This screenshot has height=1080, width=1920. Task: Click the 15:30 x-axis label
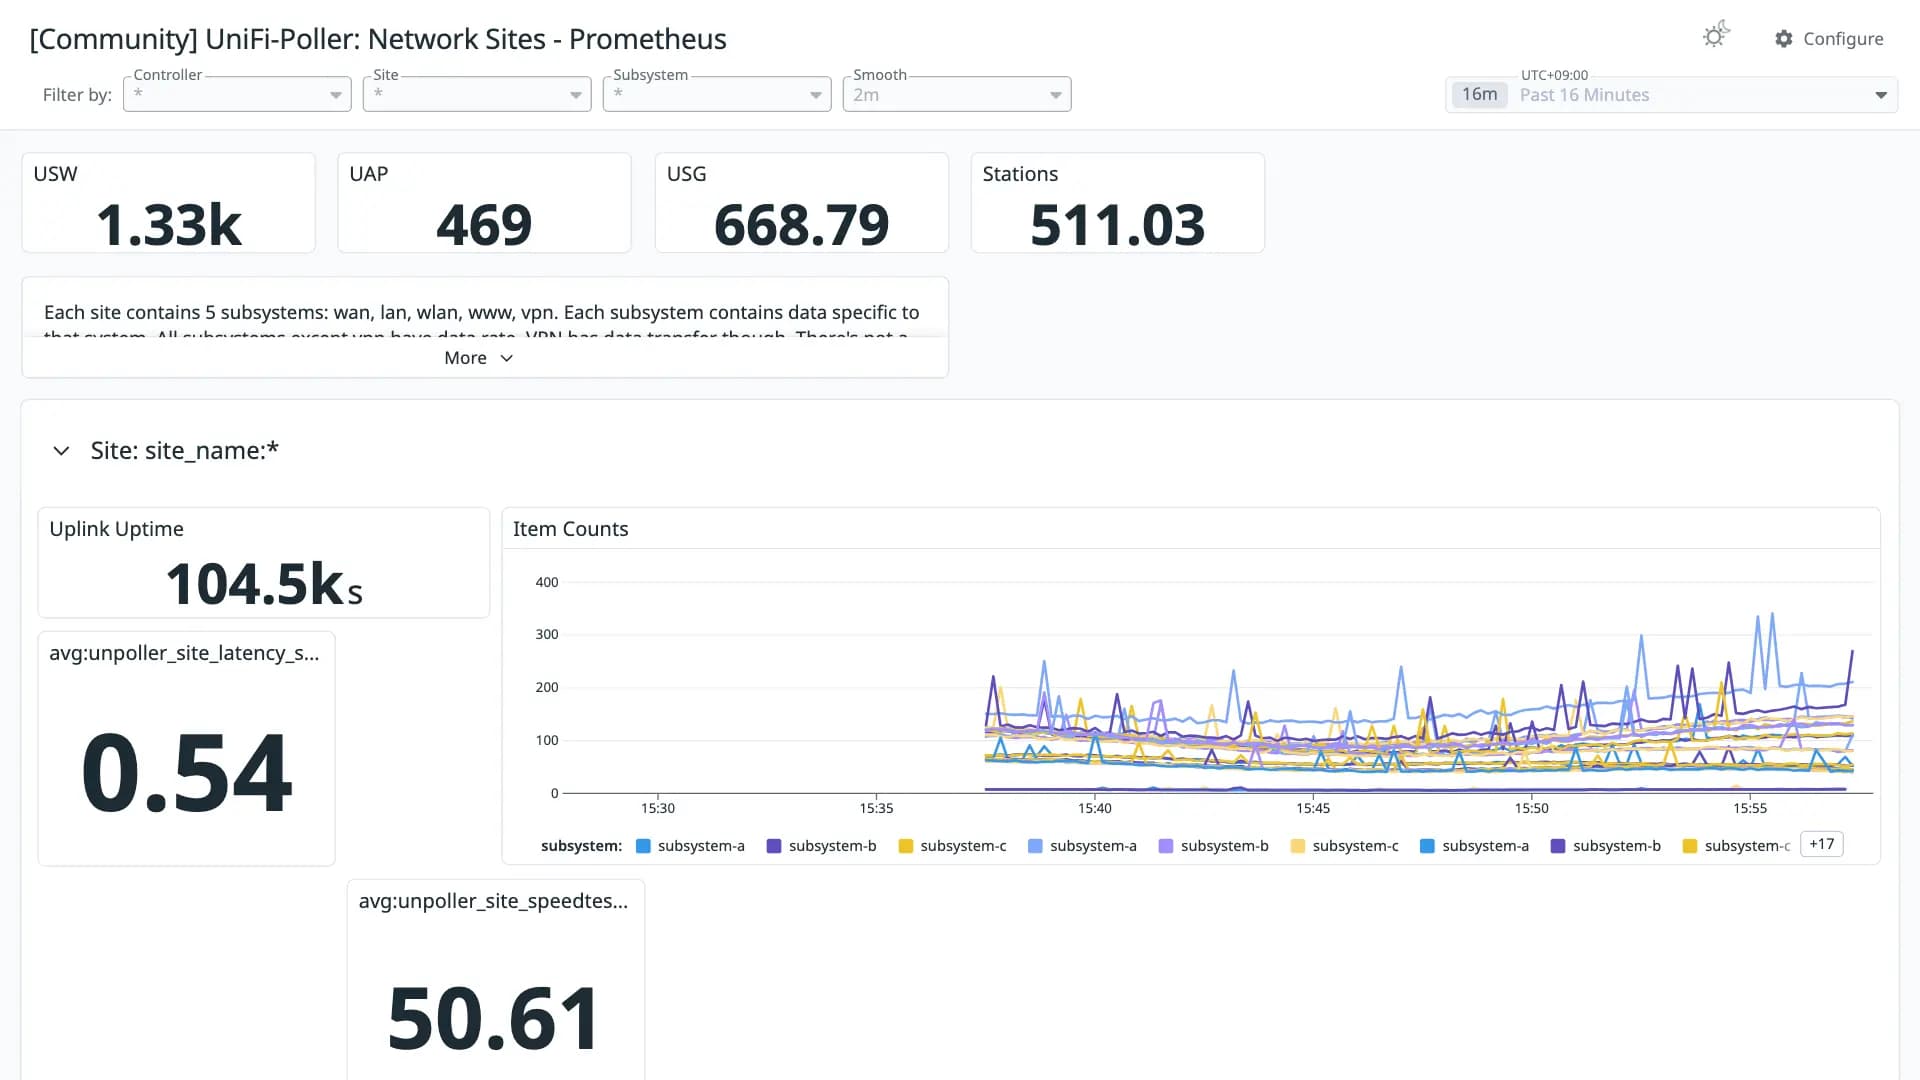coord(658,808)
